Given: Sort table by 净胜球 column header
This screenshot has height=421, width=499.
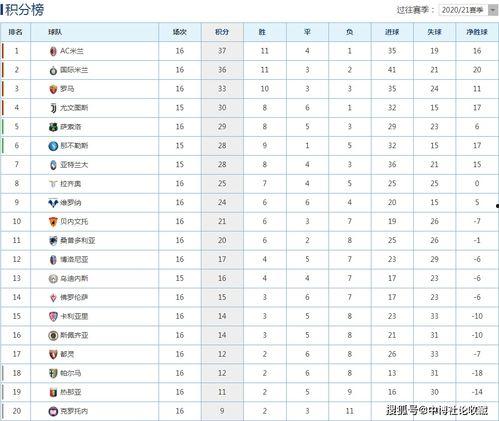Looking at the screenshot, I should [x=477, y=32].
